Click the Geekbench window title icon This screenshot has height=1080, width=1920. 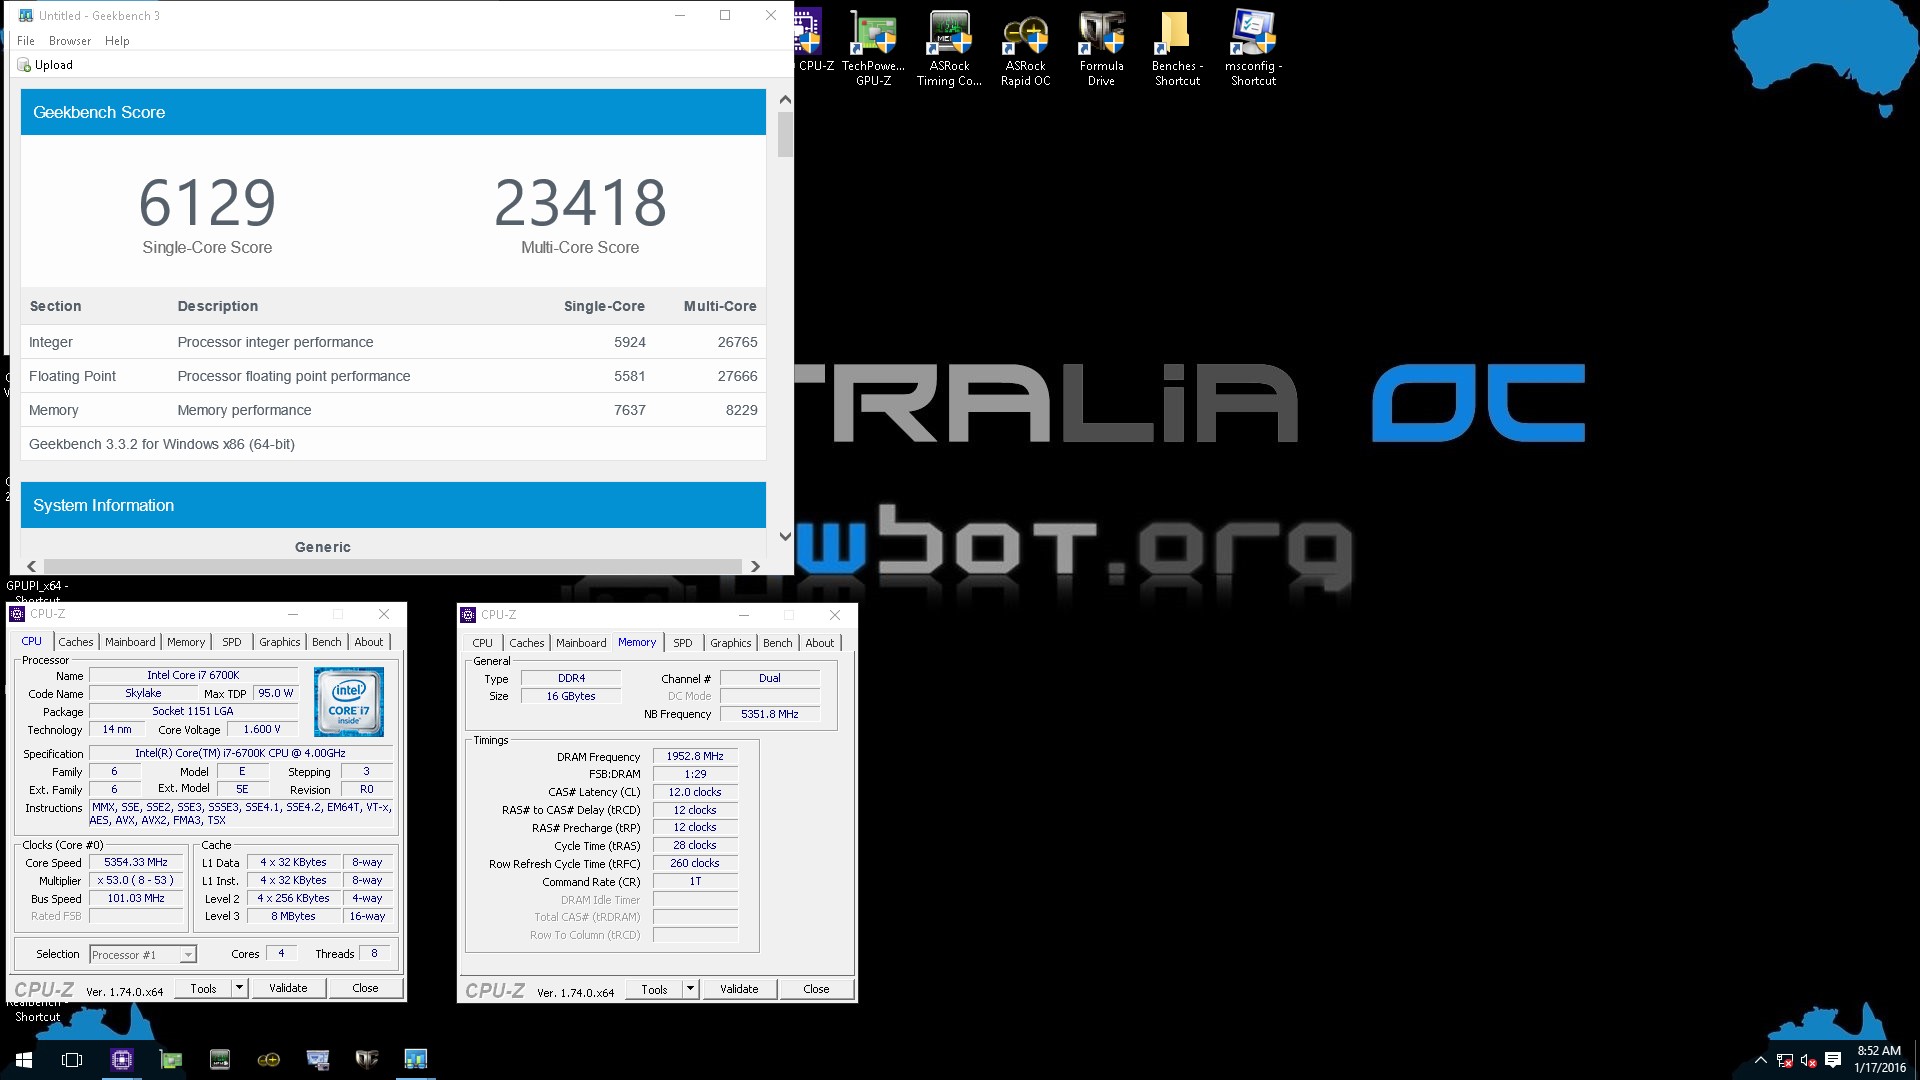click(x=26, y=15)
